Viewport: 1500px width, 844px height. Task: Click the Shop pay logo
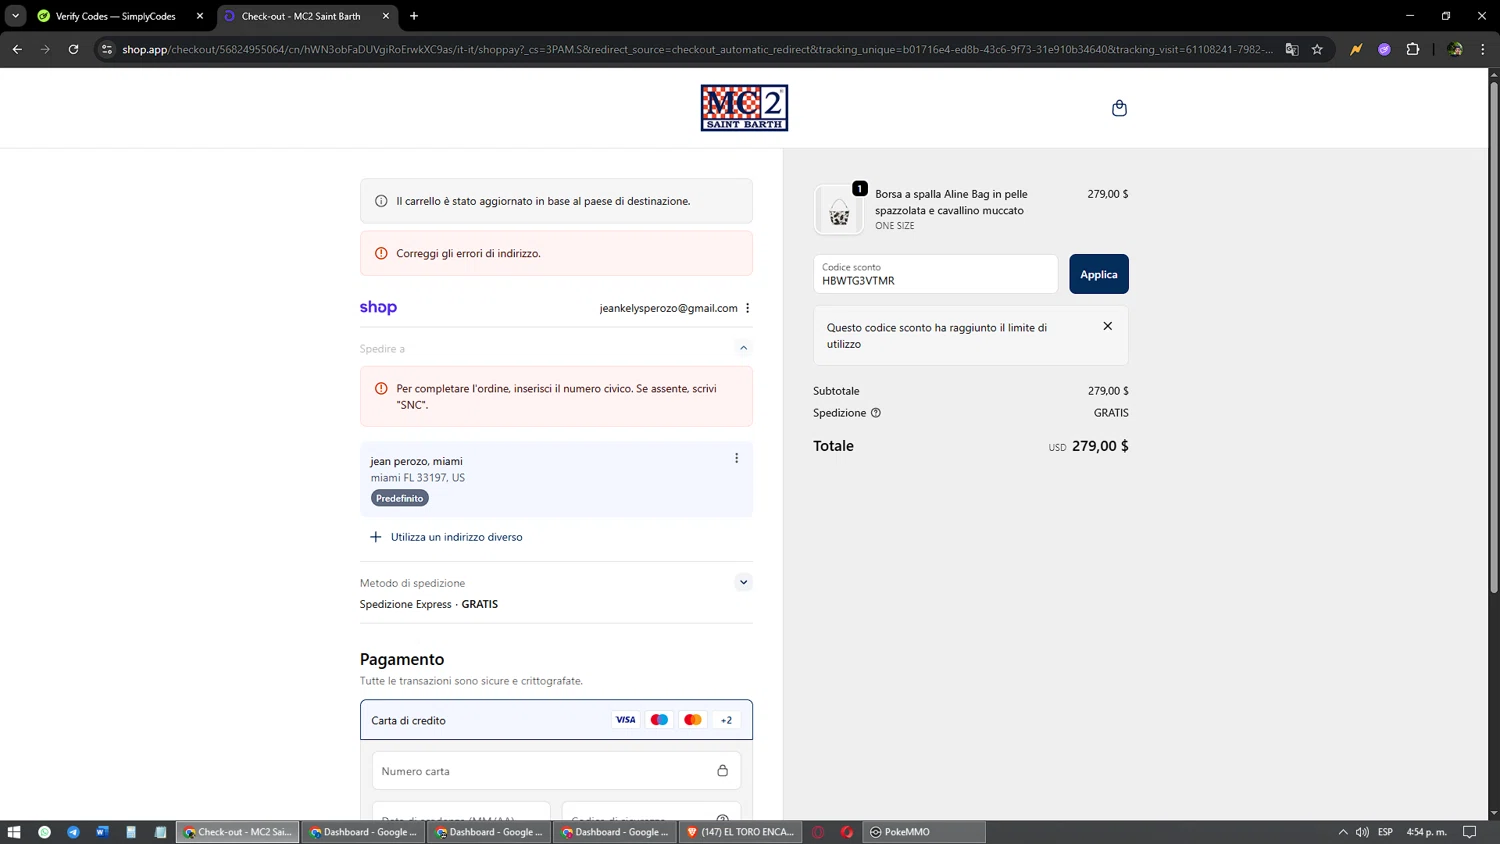click(x=378, y=308)
